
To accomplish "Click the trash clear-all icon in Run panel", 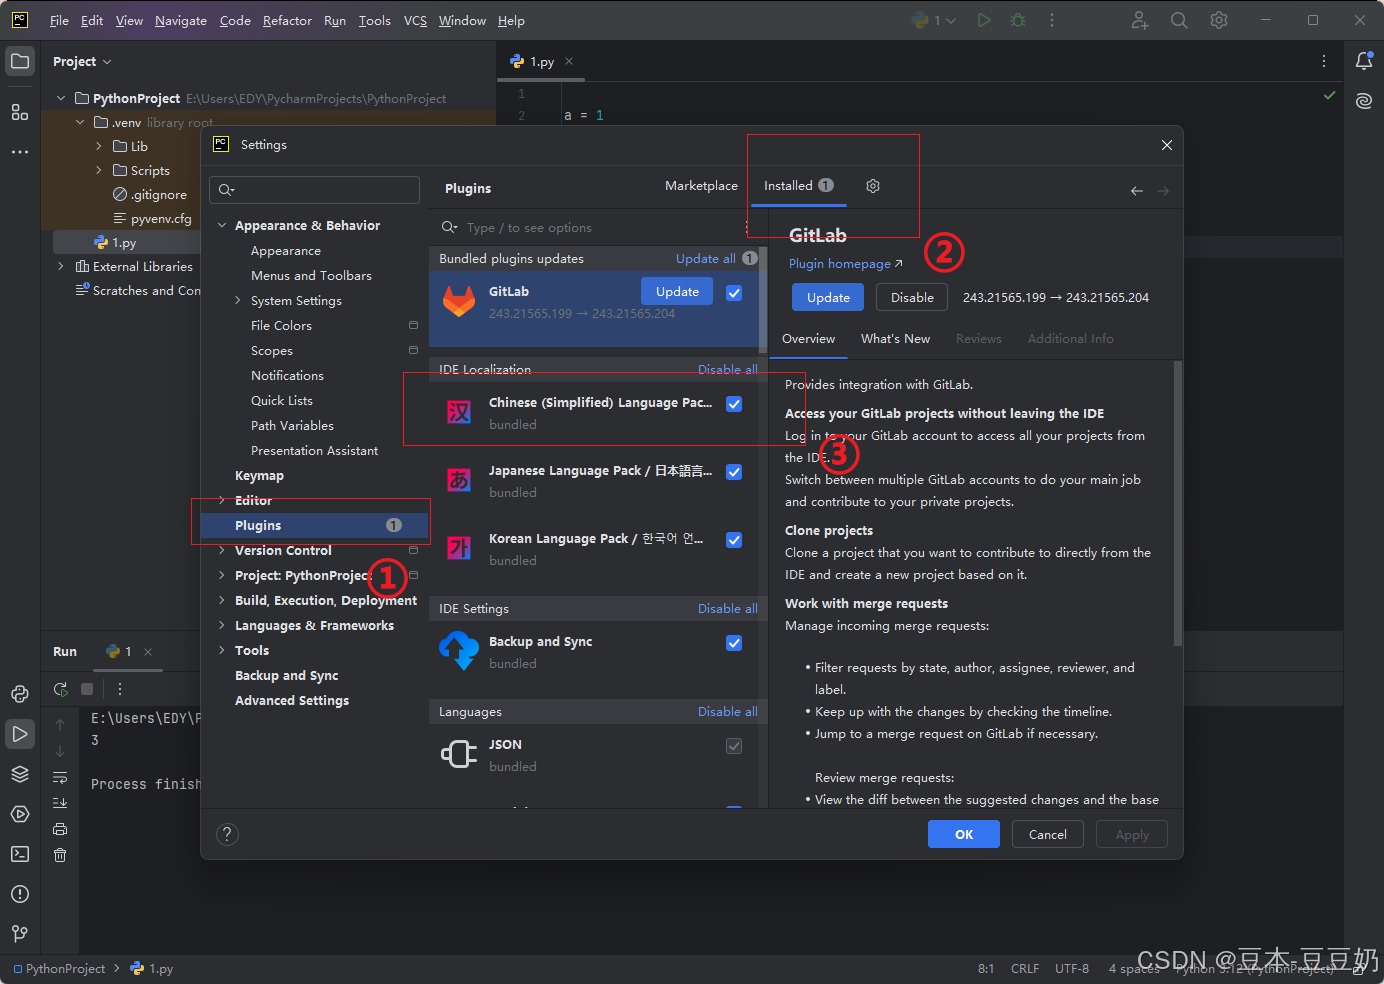I will point(60,855).
